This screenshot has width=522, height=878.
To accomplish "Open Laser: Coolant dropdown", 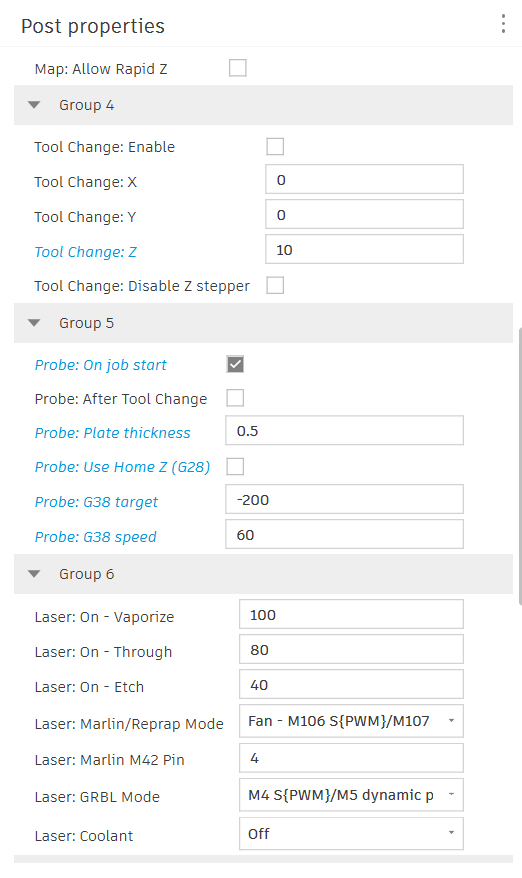I will click(351, 833).
